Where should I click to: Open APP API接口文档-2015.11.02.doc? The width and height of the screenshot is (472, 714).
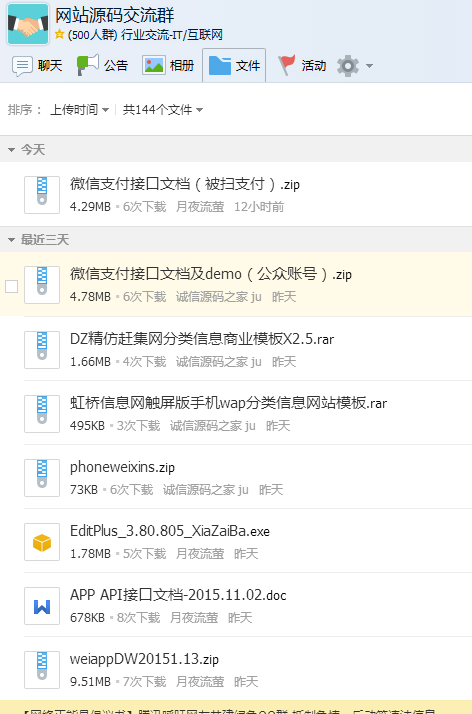pyautogui.click(x=178, y=595)
